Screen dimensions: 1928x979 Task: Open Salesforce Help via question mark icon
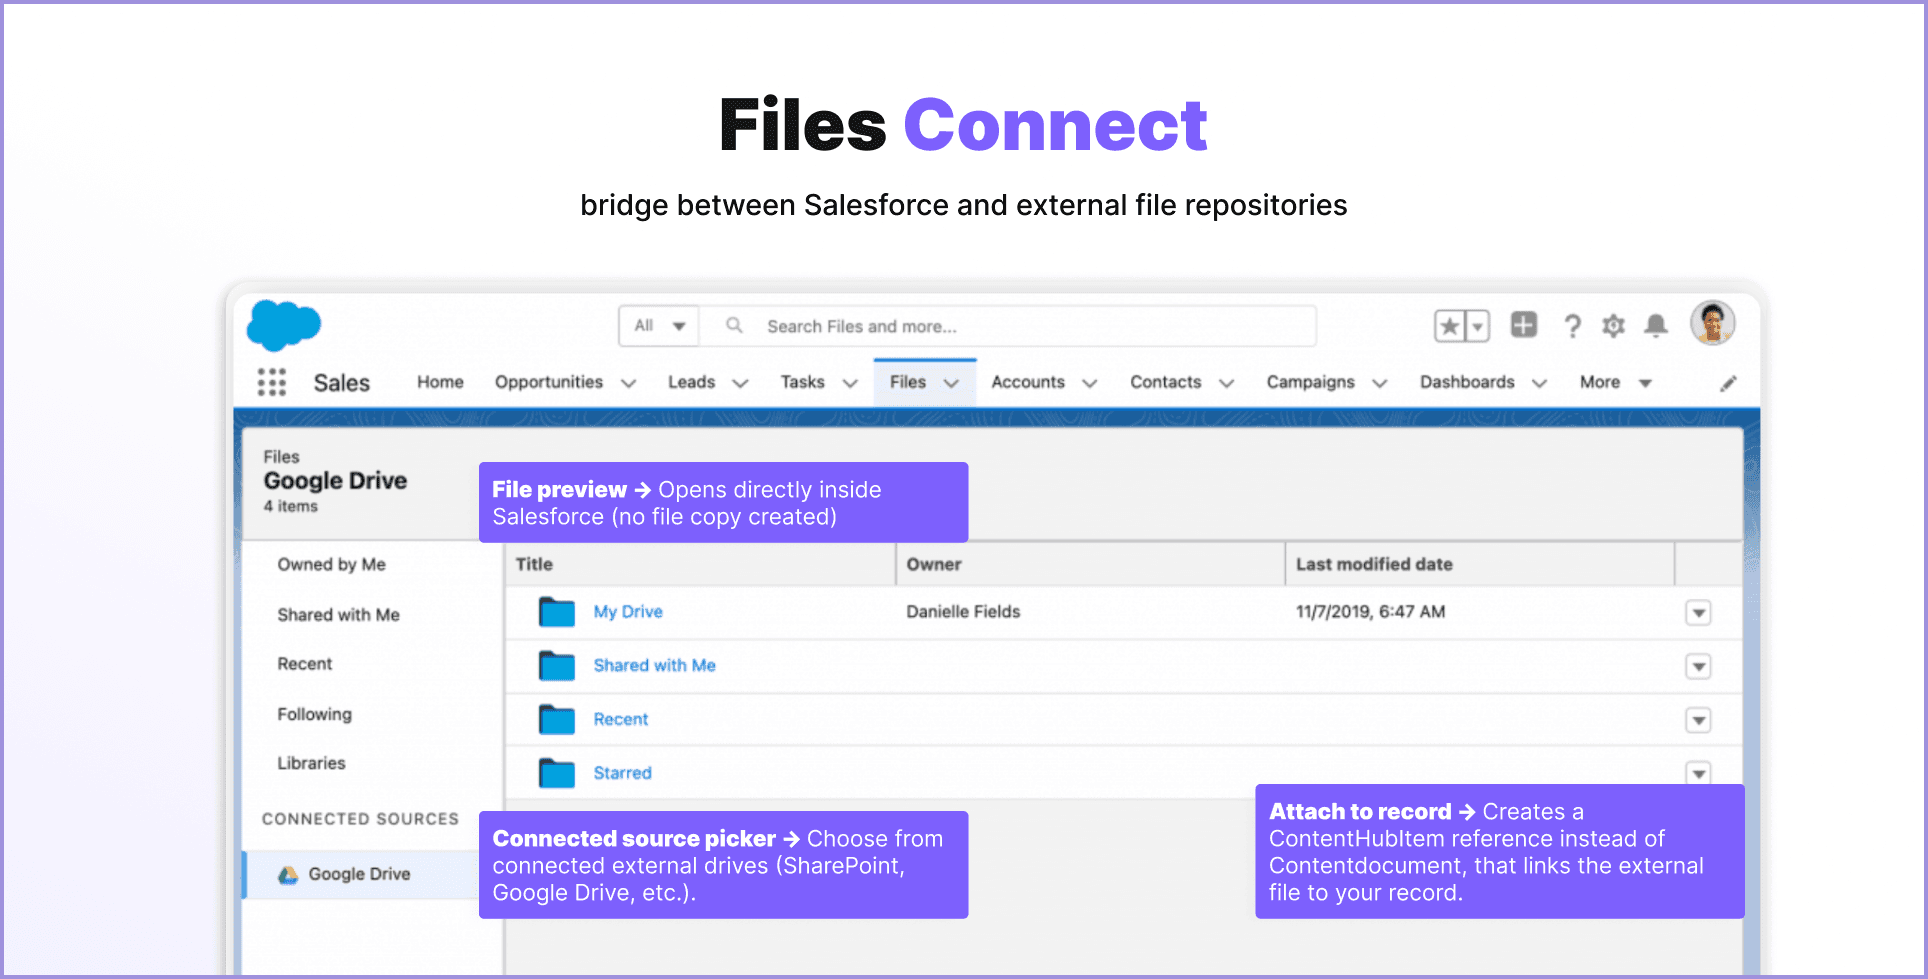pyautogui.click(x=1572, y=325)
